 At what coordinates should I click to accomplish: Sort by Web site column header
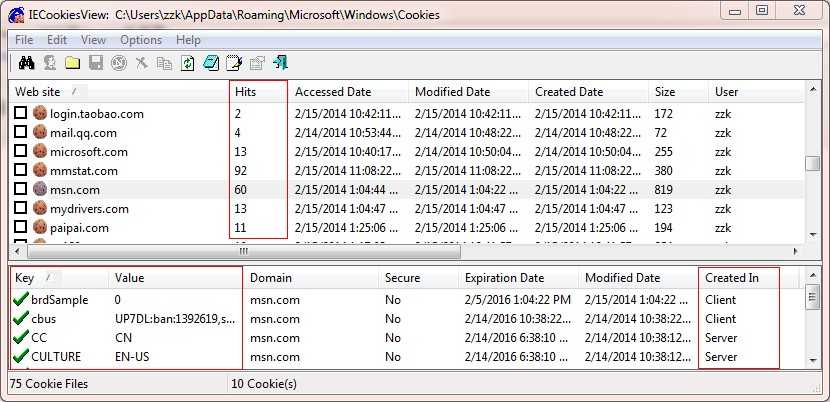(119, 92)
